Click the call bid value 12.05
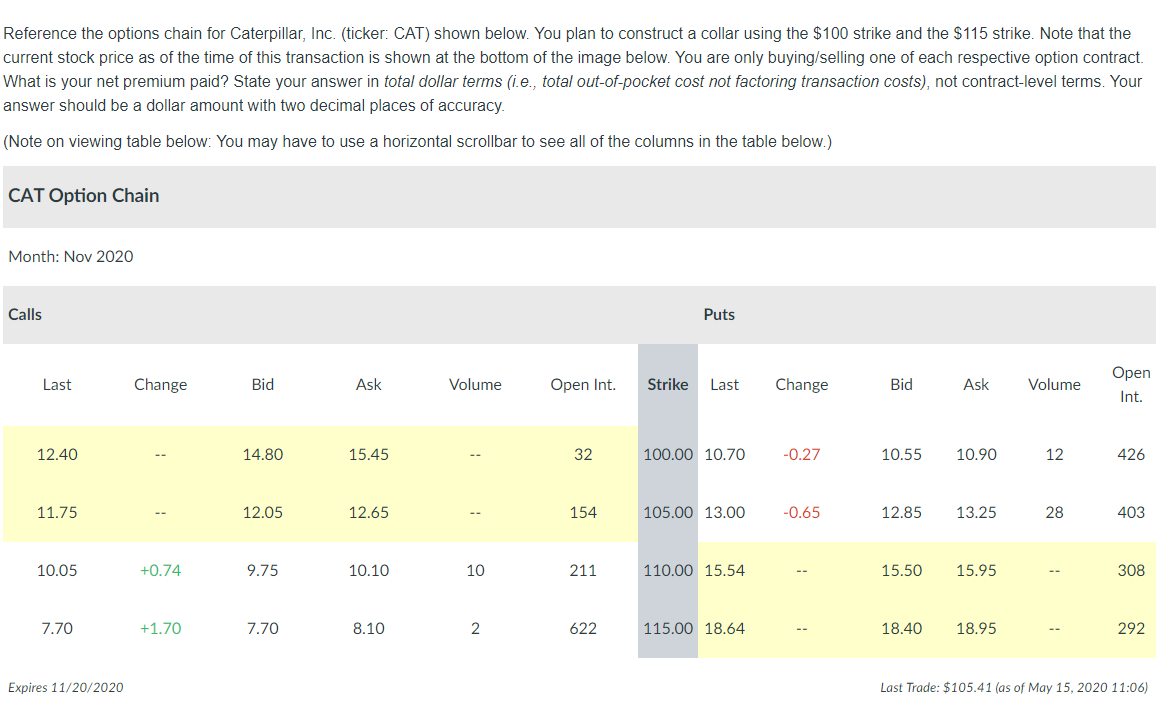Screen dimensions: 1166x715 pyautogui.click(x=262, y=512)
